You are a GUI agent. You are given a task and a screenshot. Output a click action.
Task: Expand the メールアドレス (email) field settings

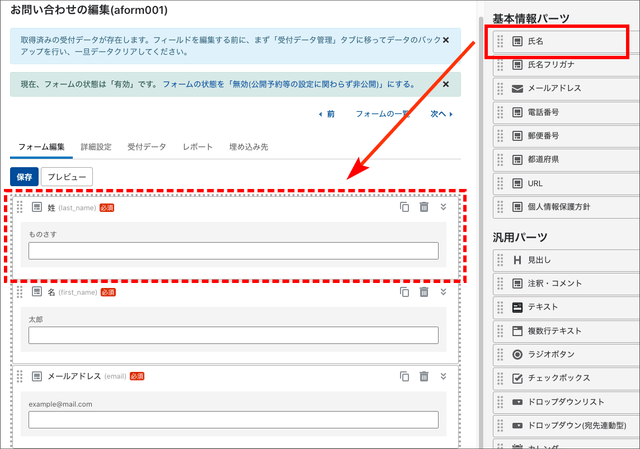[443, 376]
